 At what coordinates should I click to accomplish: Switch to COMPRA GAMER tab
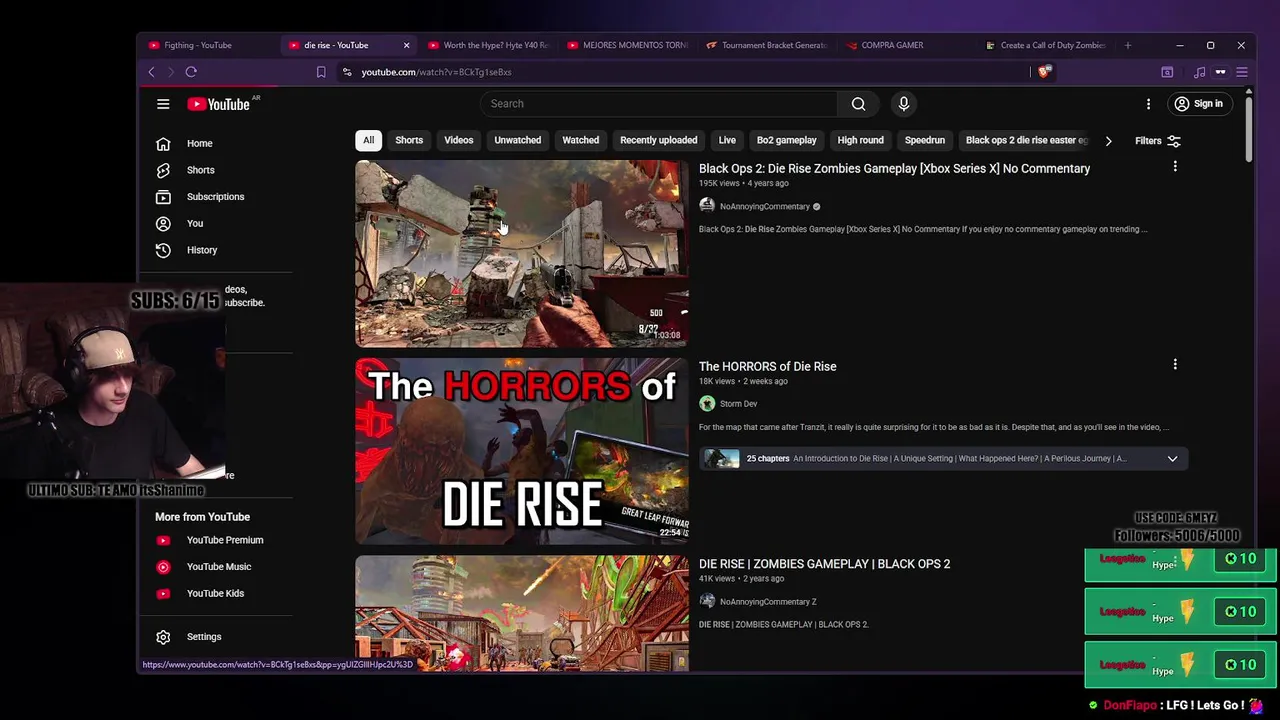click(x=906, y=45)
